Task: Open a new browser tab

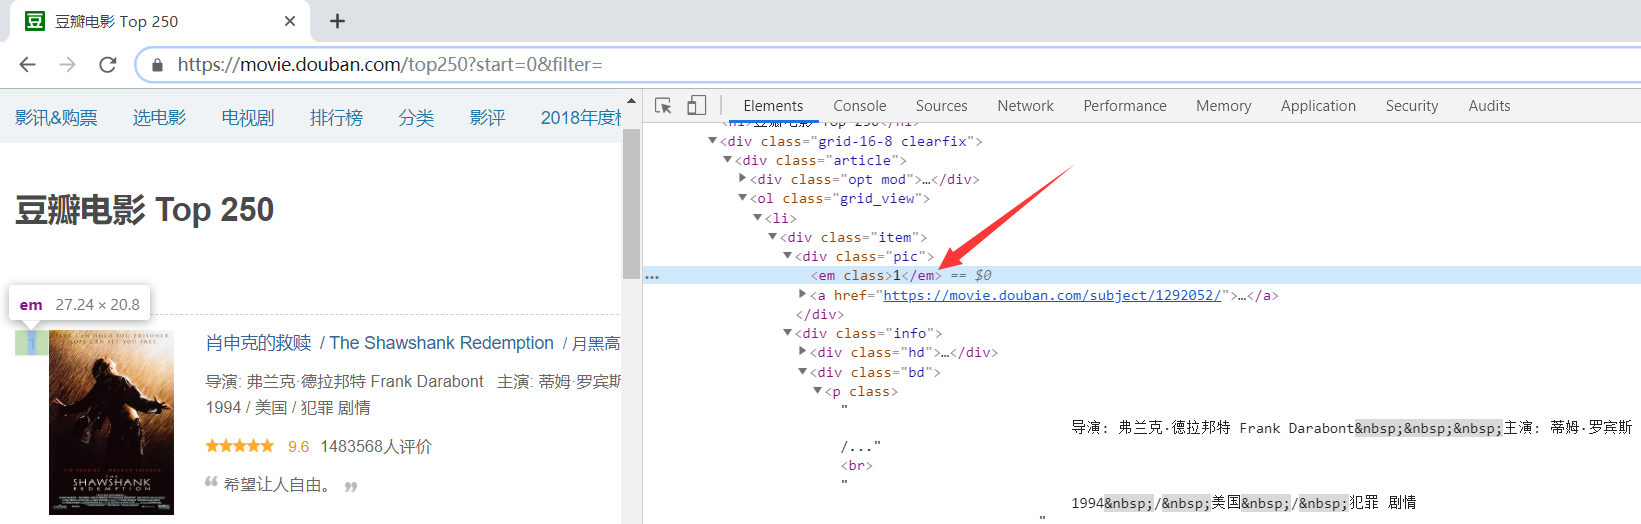Action: coord(338,21)
